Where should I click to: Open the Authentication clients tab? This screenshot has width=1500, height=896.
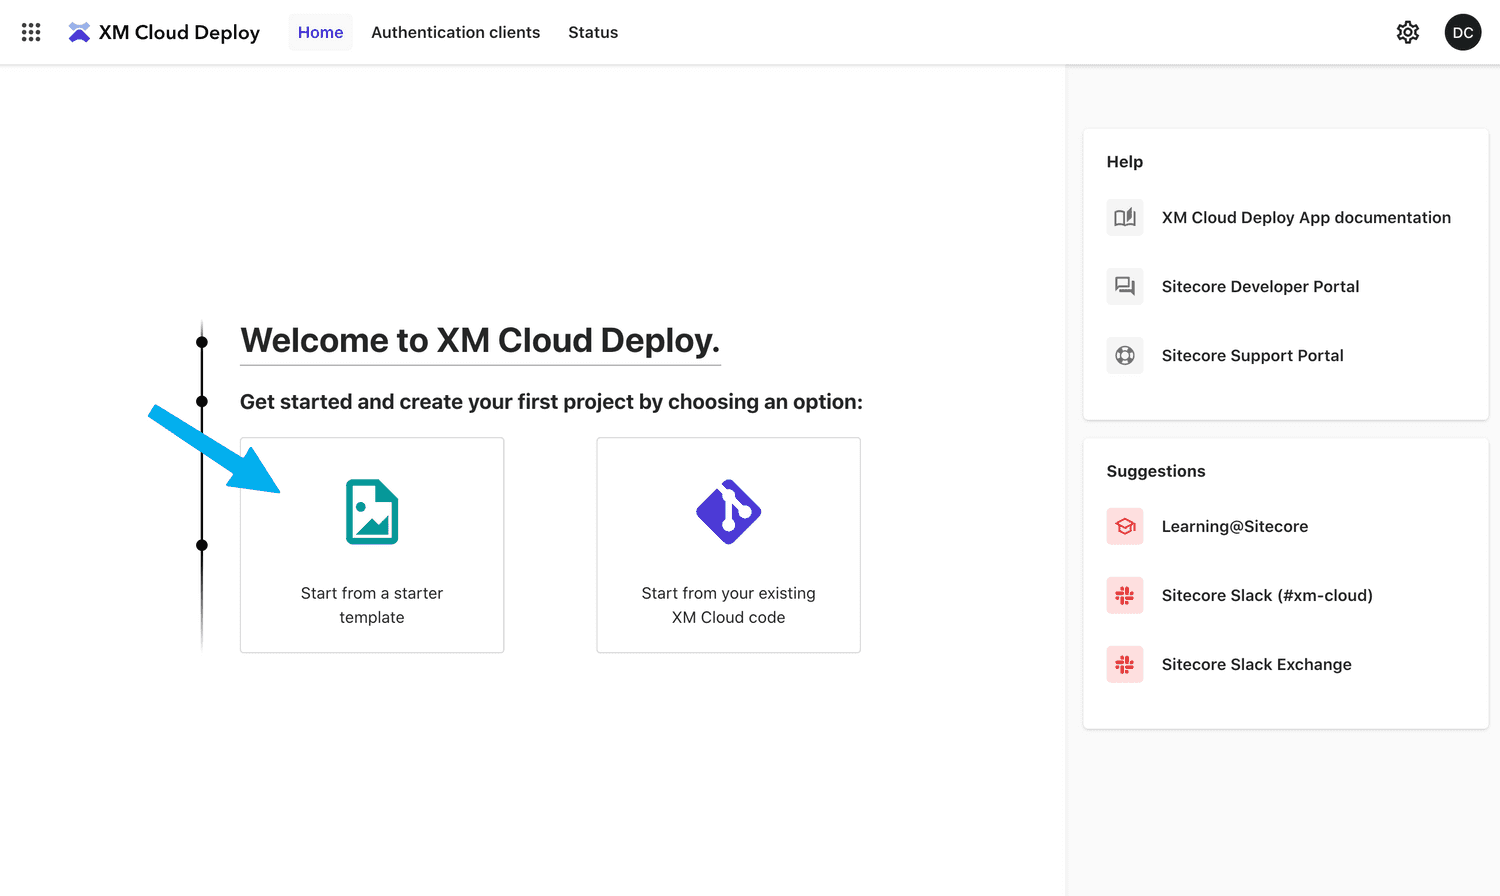(455, 32)
